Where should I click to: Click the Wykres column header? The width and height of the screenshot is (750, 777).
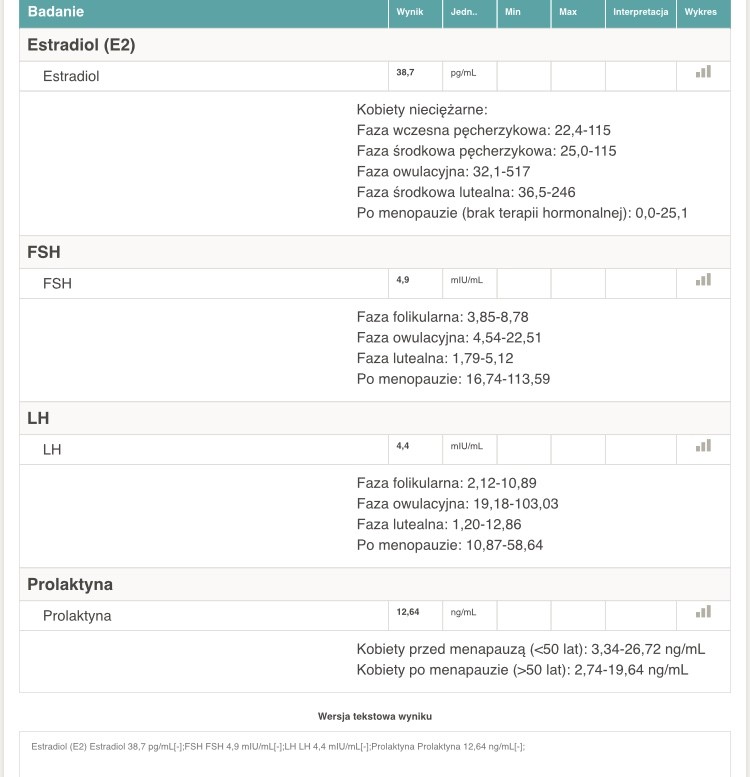coord(701,12)
